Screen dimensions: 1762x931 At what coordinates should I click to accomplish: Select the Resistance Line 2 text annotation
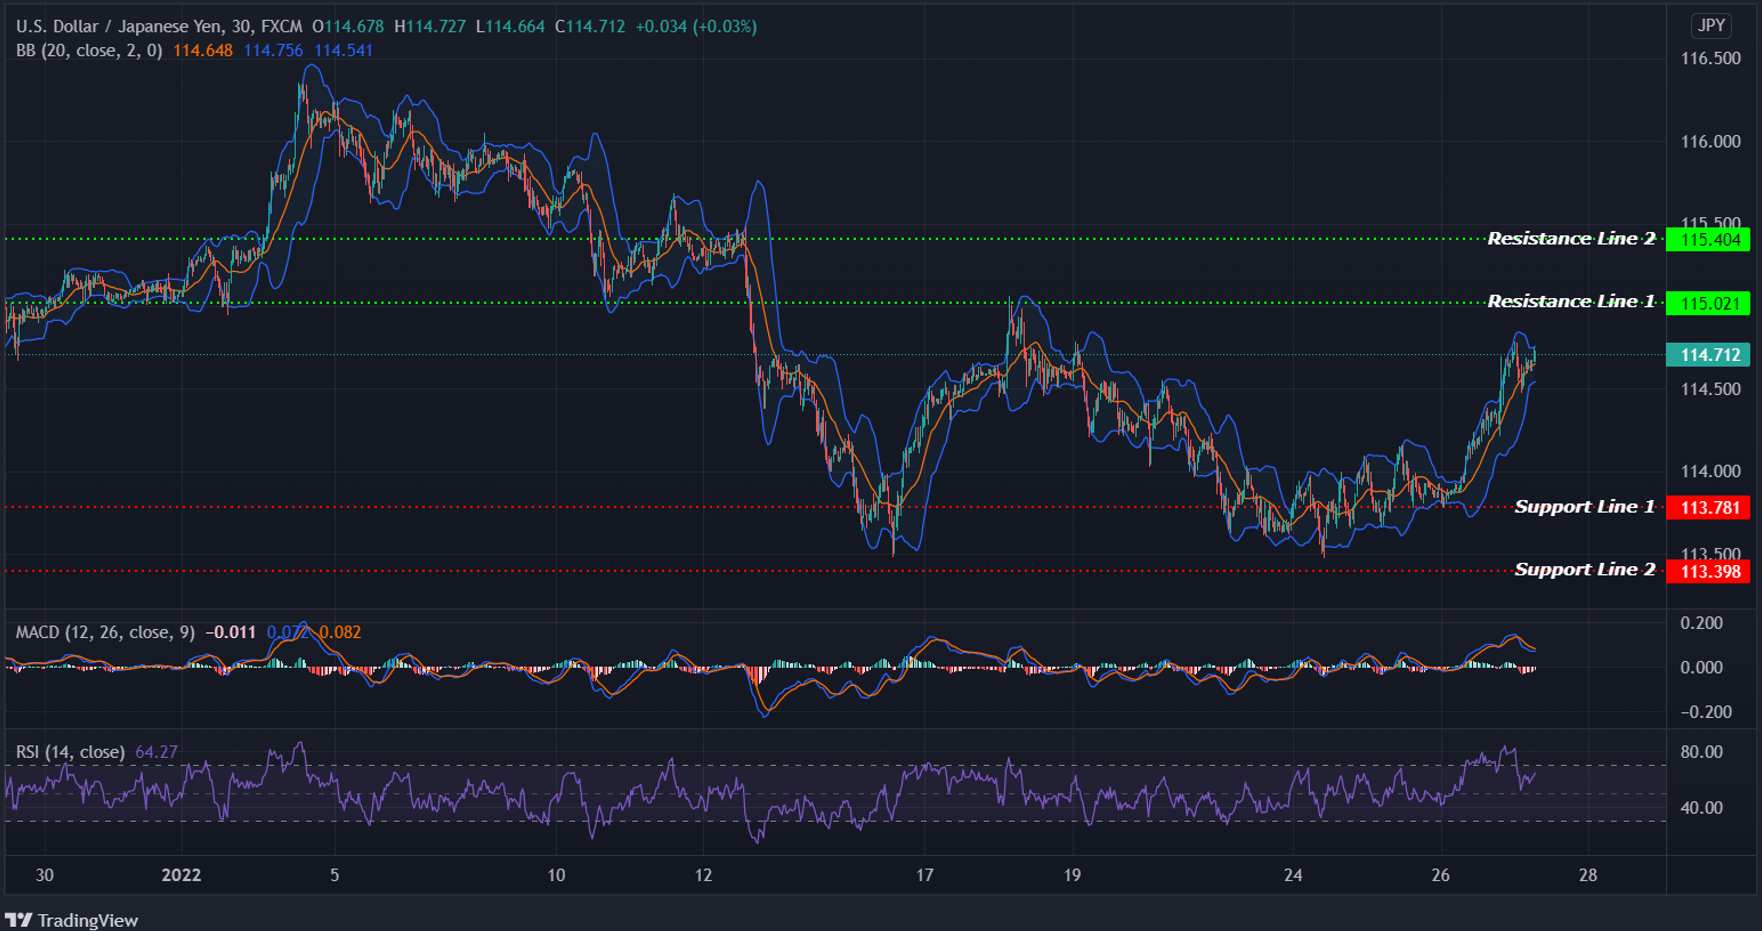[1571, 238]
